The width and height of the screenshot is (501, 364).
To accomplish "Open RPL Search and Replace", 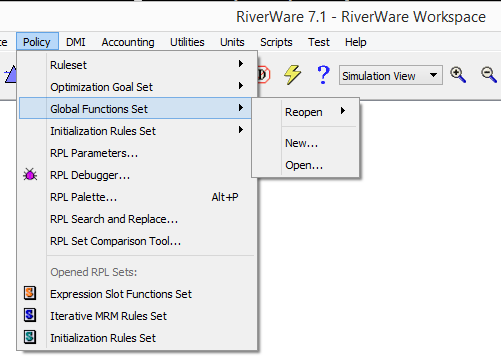I will pyautogui.click(x=135, y=219).
